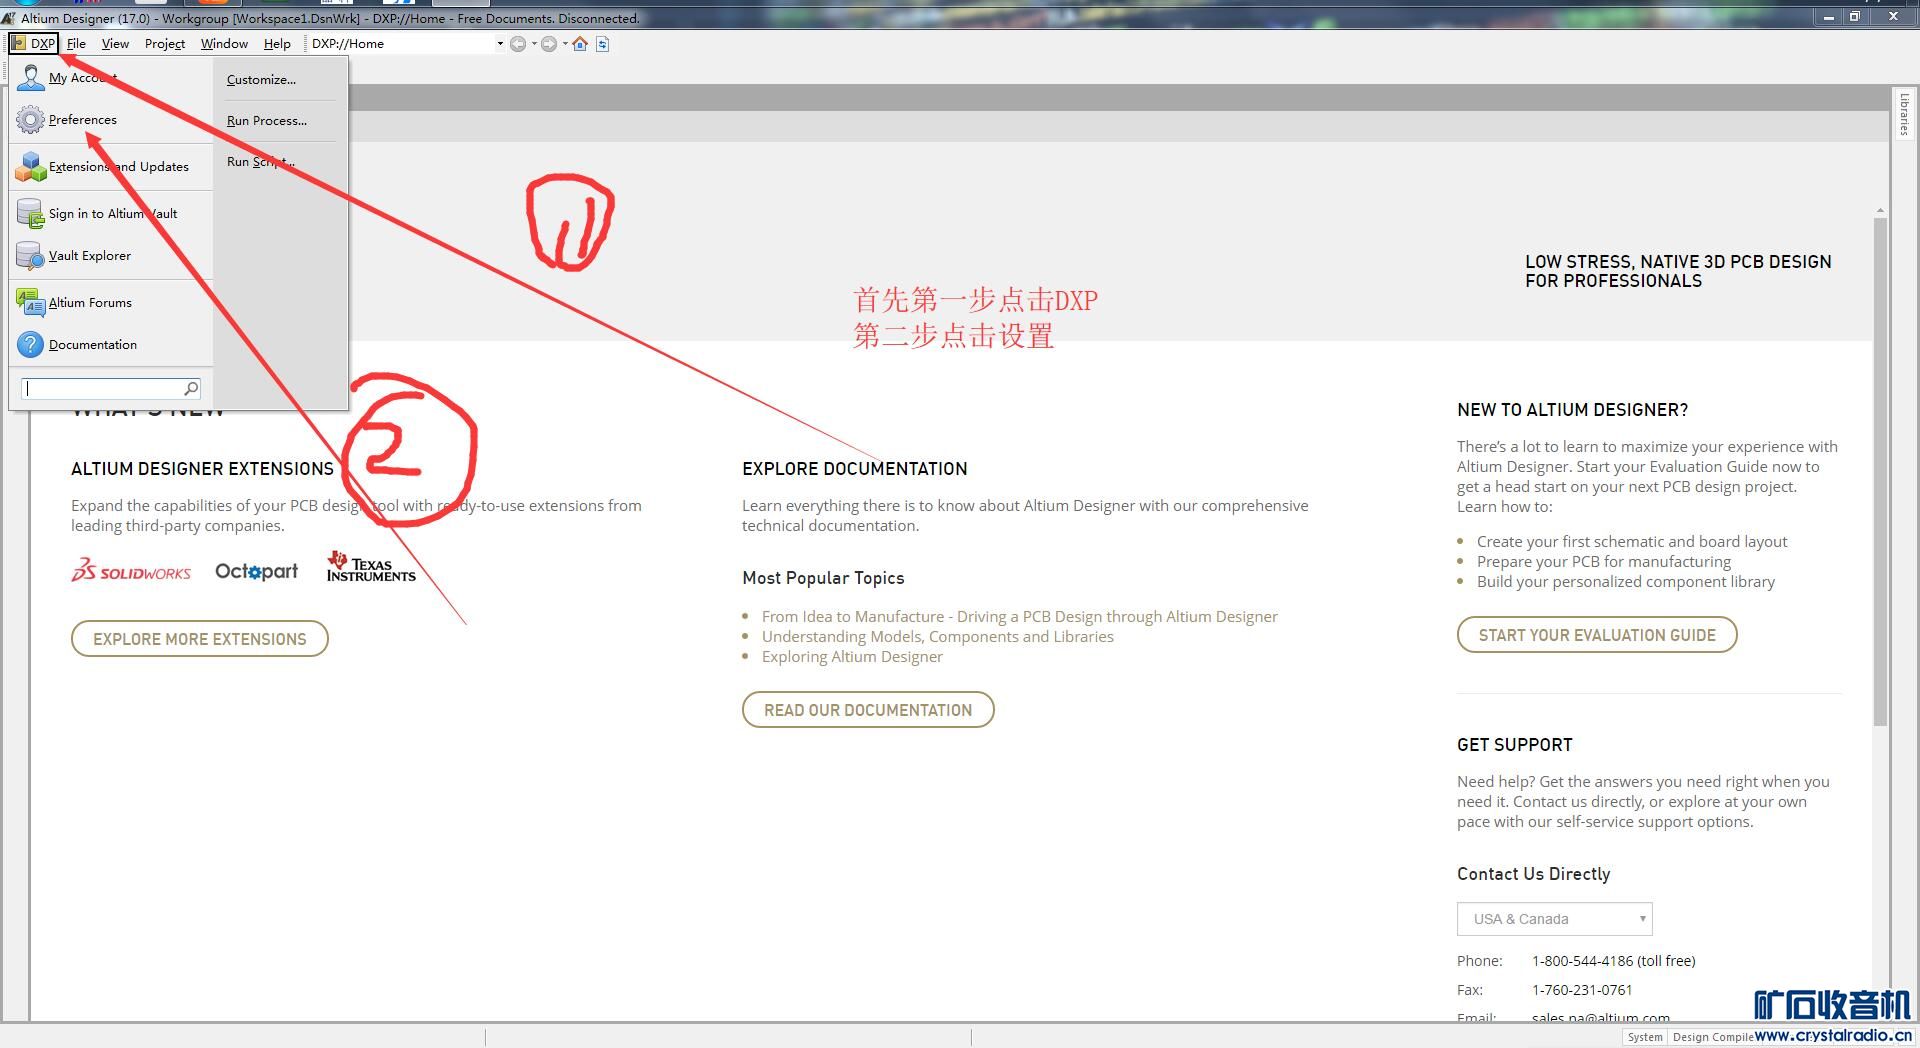The width and height of the screenshot is (1920, 1048).
Task: Restore the Altium Designer window
Action: tap(1855, 17)
